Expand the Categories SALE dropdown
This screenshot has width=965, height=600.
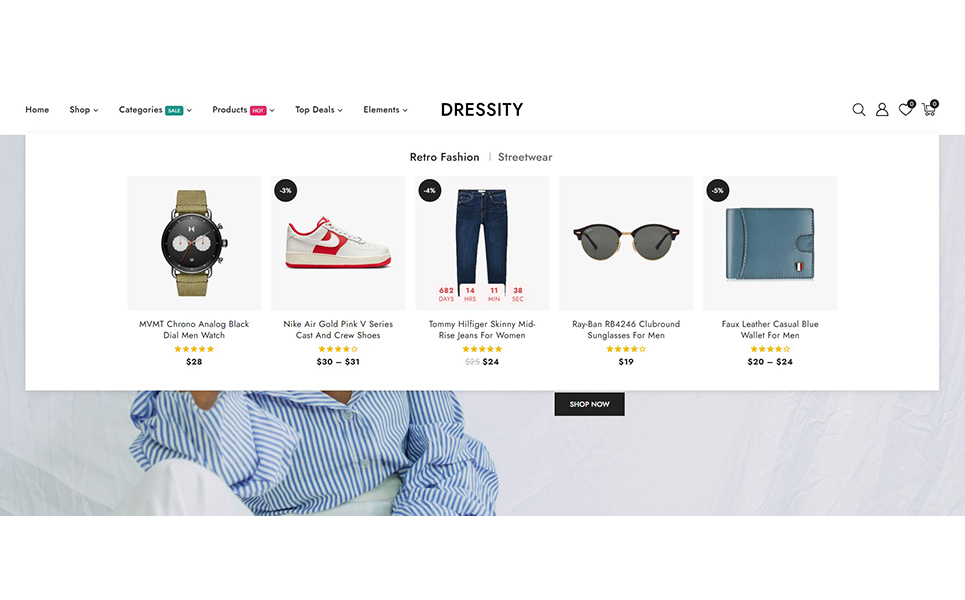pos(155,110)
